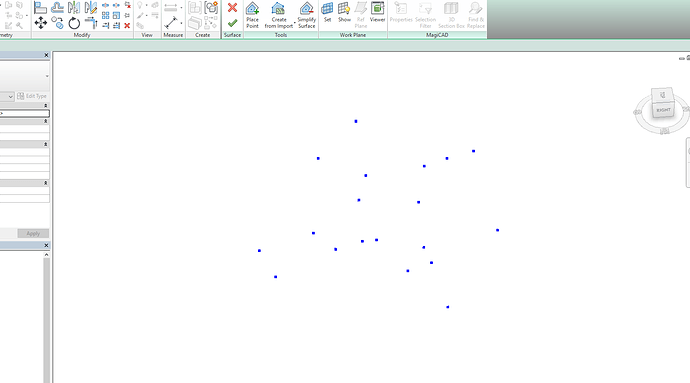
Task: Collapse the first properties group
Action: 45,106
